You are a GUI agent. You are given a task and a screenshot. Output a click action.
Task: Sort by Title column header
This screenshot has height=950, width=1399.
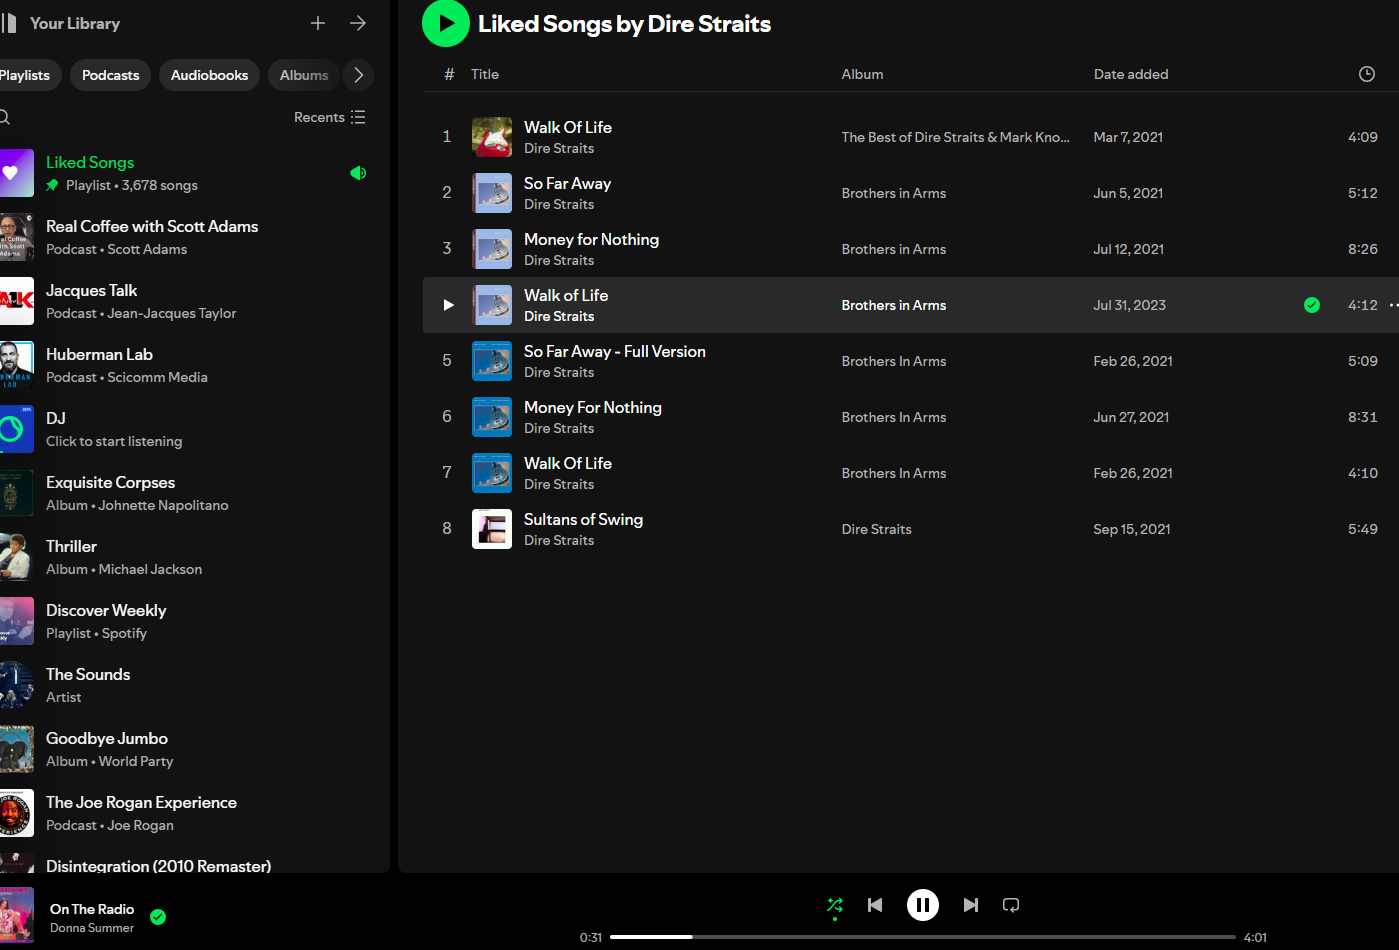click(485, 74)
